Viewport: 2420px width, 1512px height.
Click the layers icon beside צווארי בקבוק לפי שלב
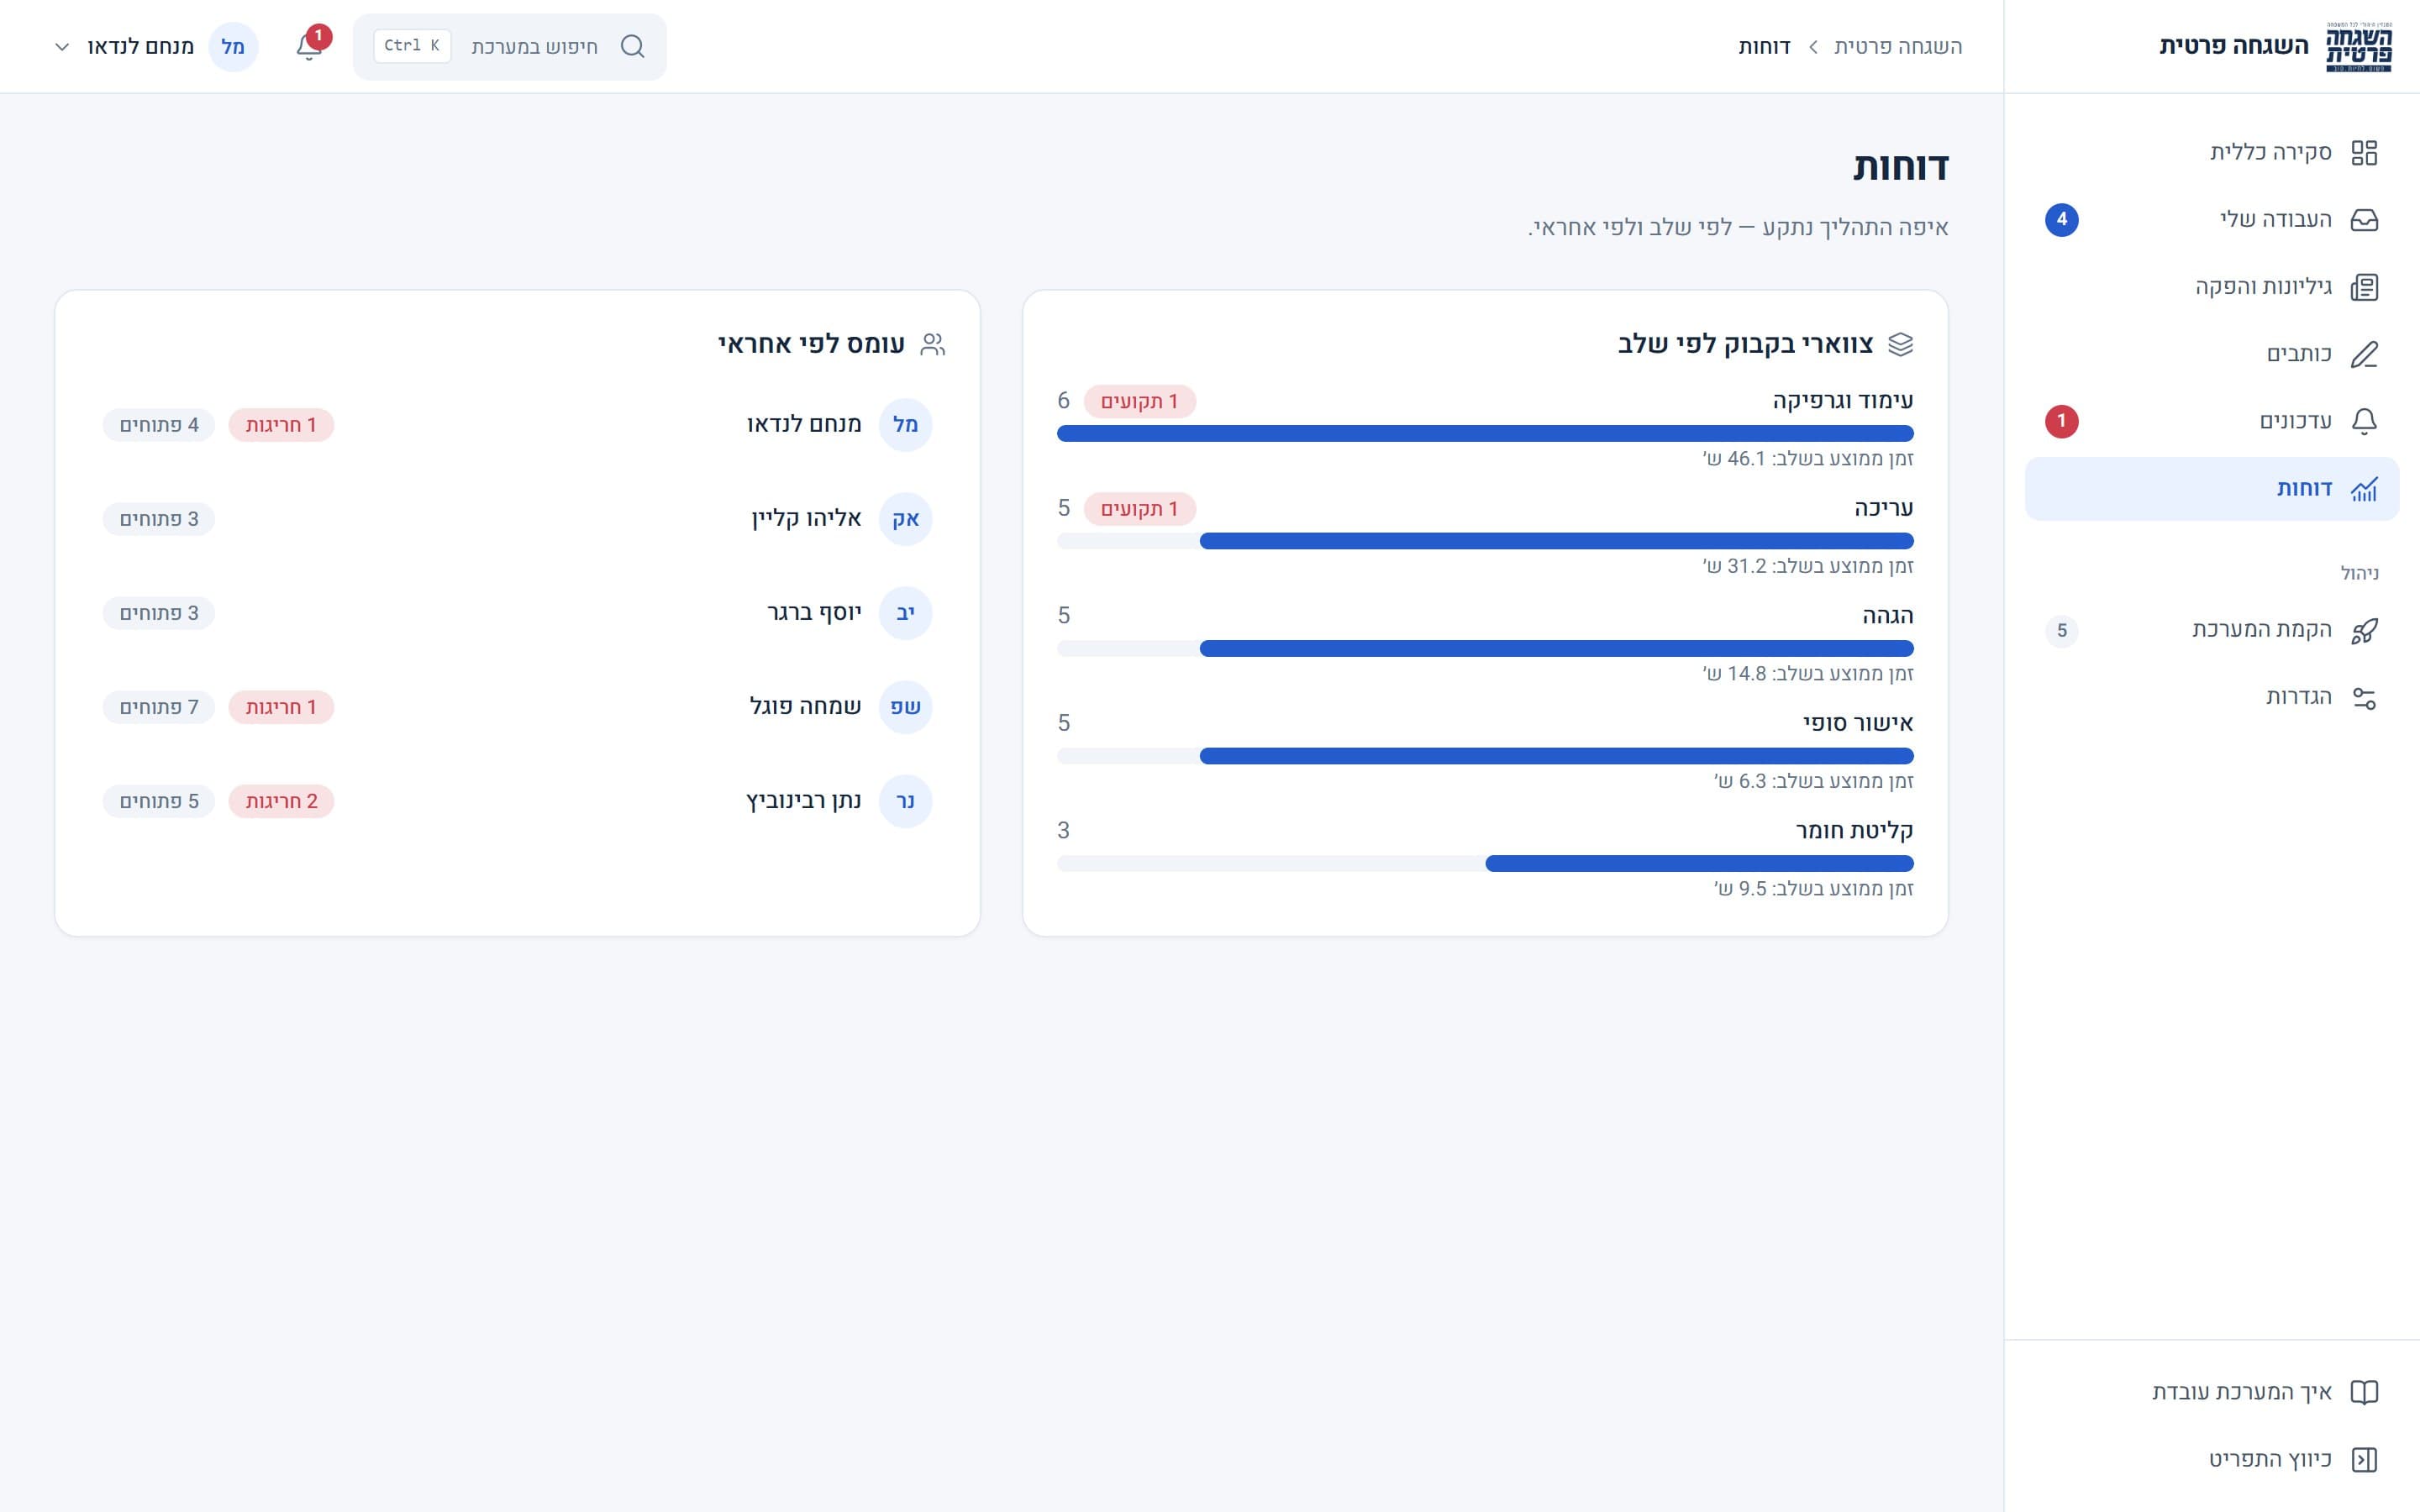point(1900,344)
